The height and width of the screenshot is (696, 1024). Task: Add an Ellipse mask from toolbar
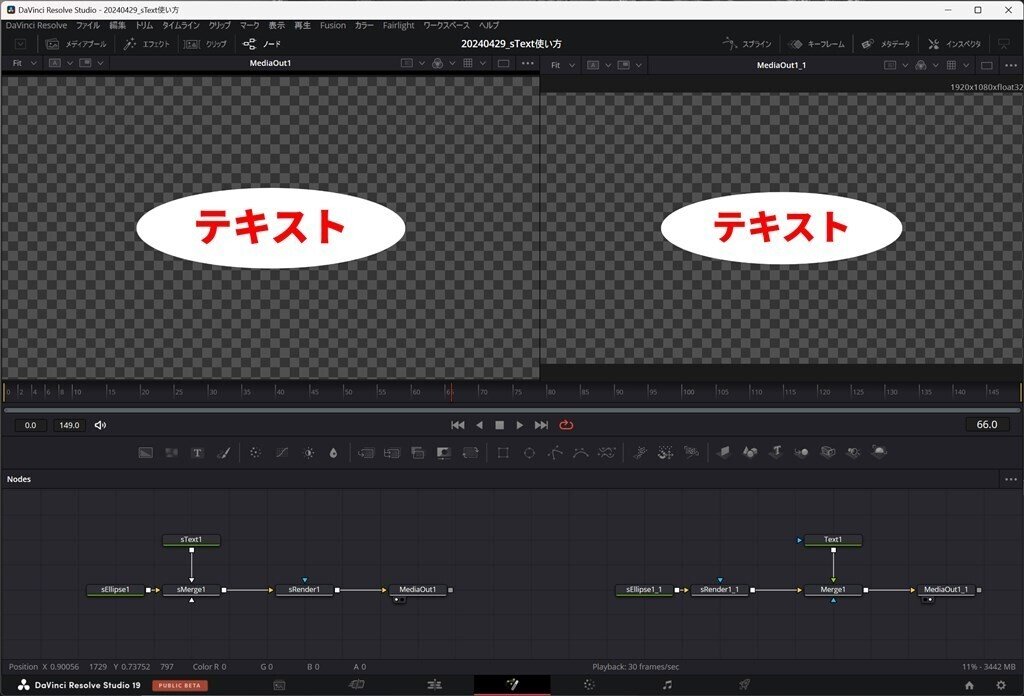(529, 452)
